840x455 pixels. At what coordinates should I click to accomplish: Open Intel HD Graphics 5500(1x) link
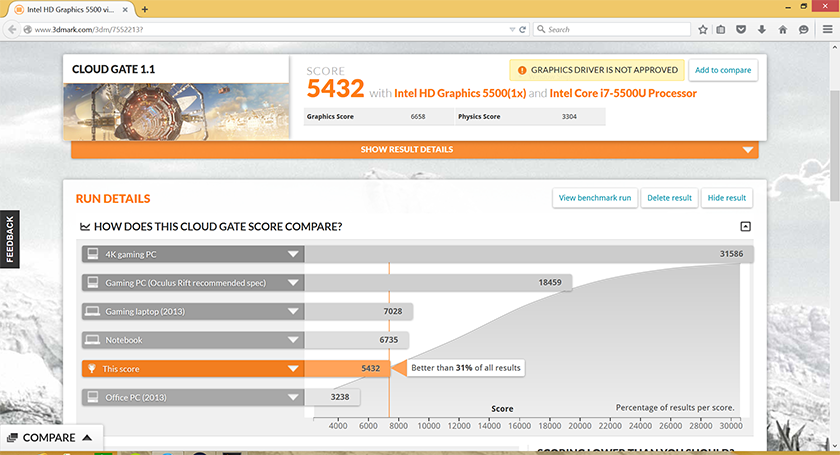point(460,93)
